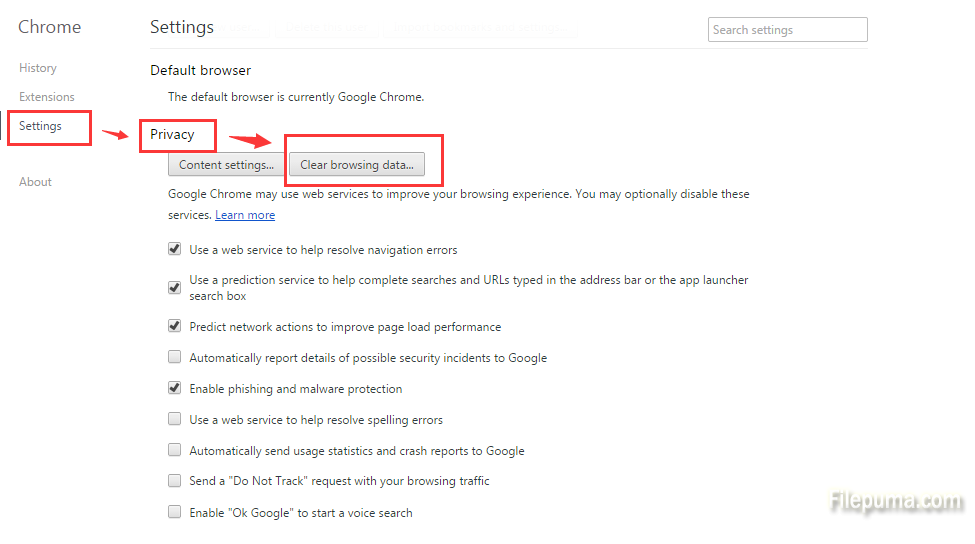Open the About page
Image resolution: width=975 pixels, height=544 pixels.
(35, 182)
